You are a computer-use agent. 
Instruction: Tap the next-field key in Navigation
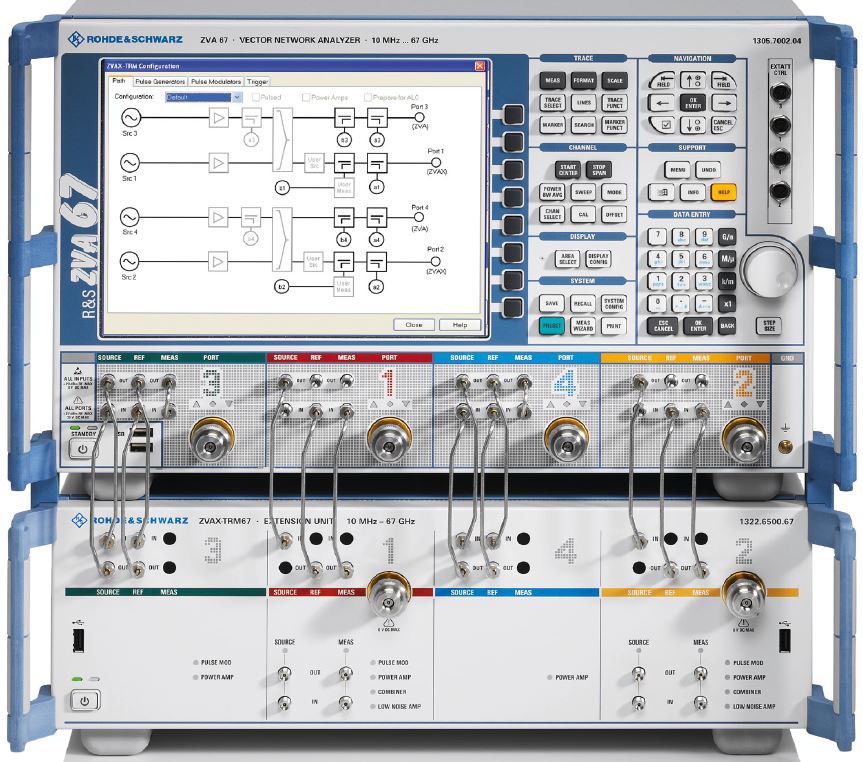pyautogui.click(x=724, y=81)
